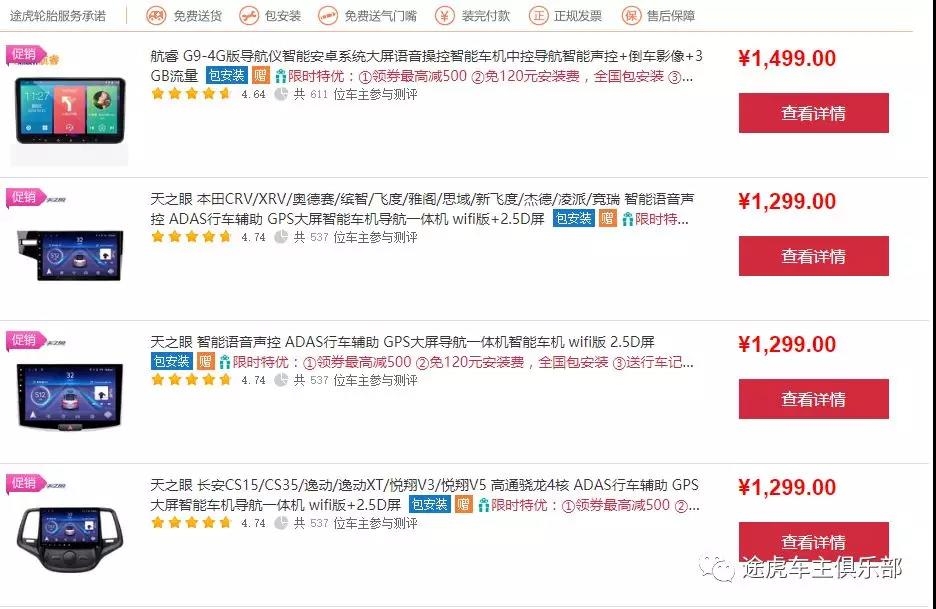The image size is (936, 609).
Task: Open the 天之眼 长安CS15/CS35 product title link
Action: pos(424,495)
